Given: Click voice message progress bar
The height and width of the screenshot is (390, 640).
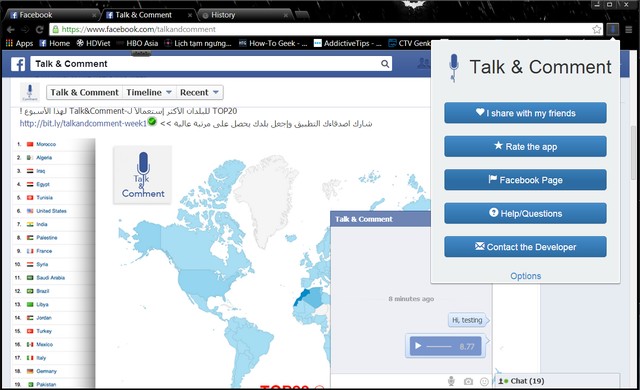Looking at the screenshot, I should click(439, 346).
